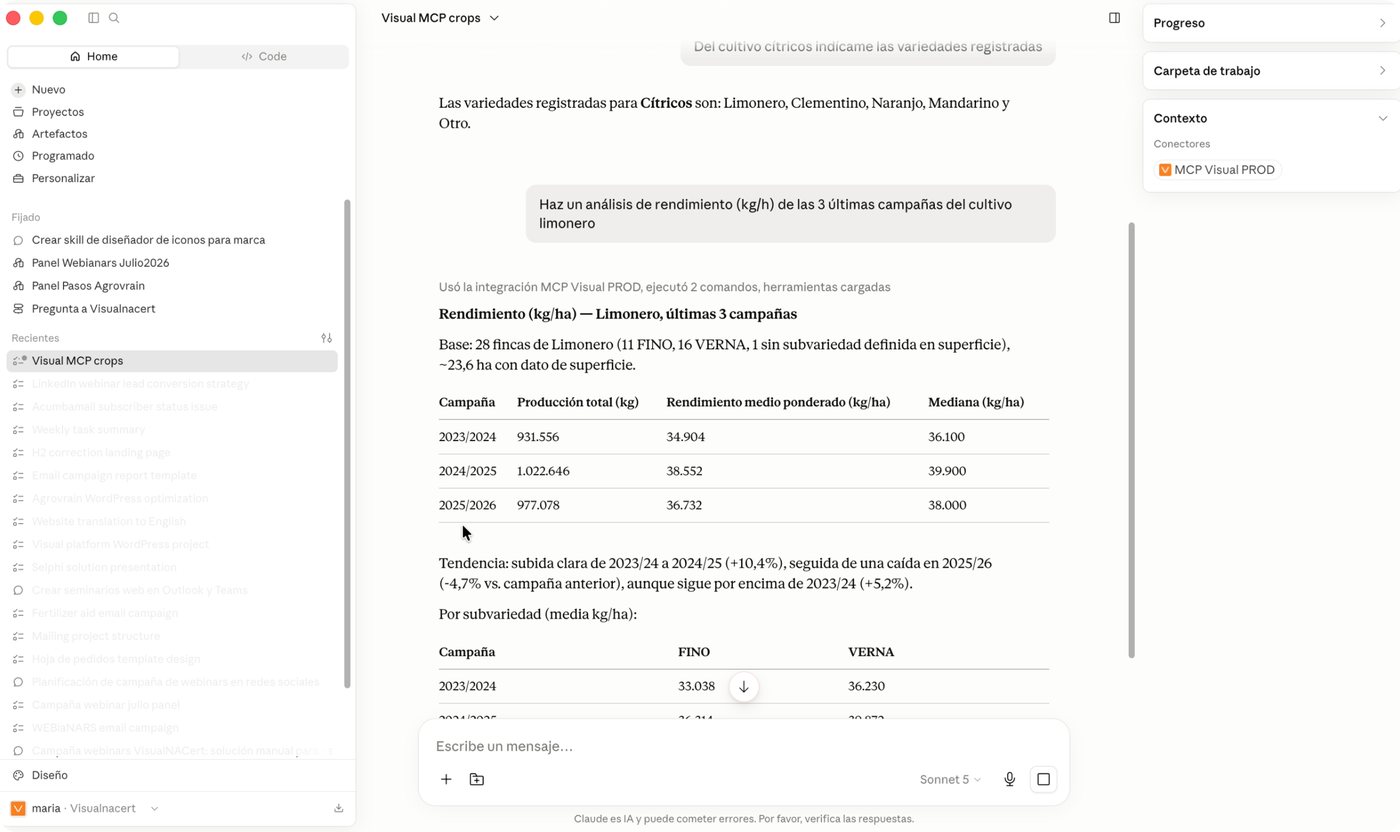This screenshot has width=1400, height=832.
Task: Start a new chat with Nuevo
Action: (x=48, y=90)
